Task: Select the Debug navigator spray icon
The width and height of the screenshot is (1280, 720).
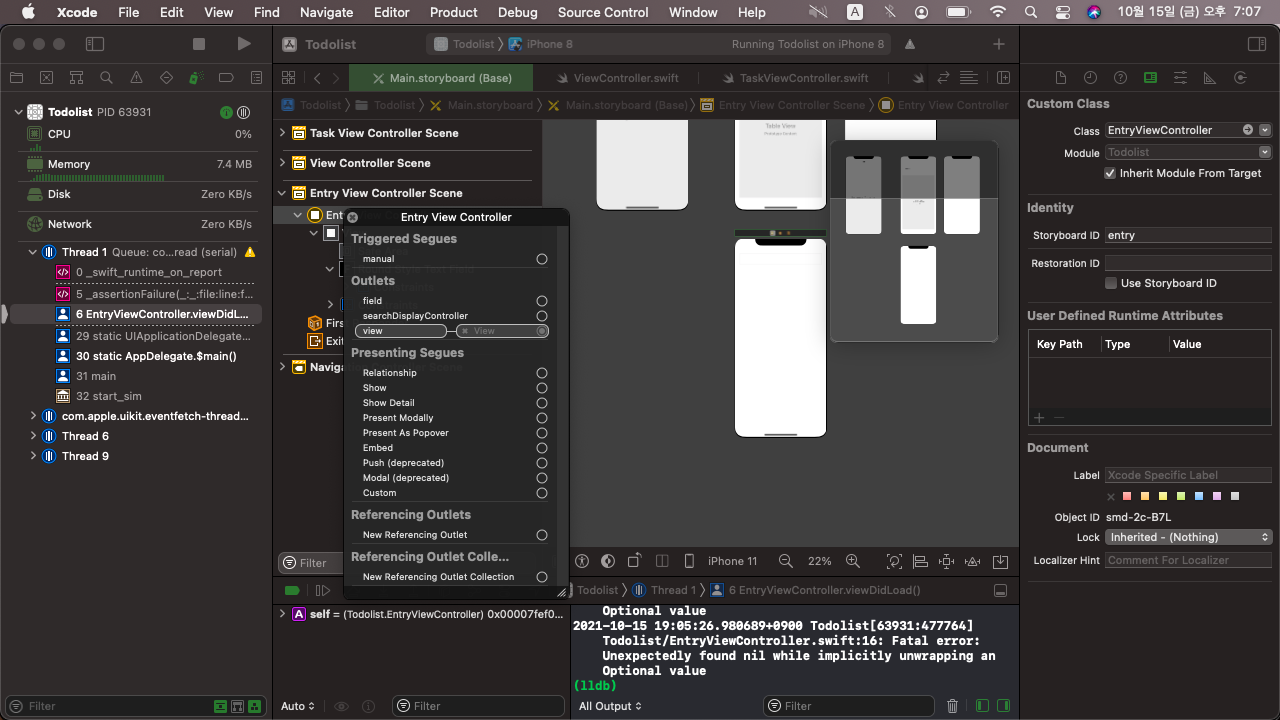Action: [196, 78]
